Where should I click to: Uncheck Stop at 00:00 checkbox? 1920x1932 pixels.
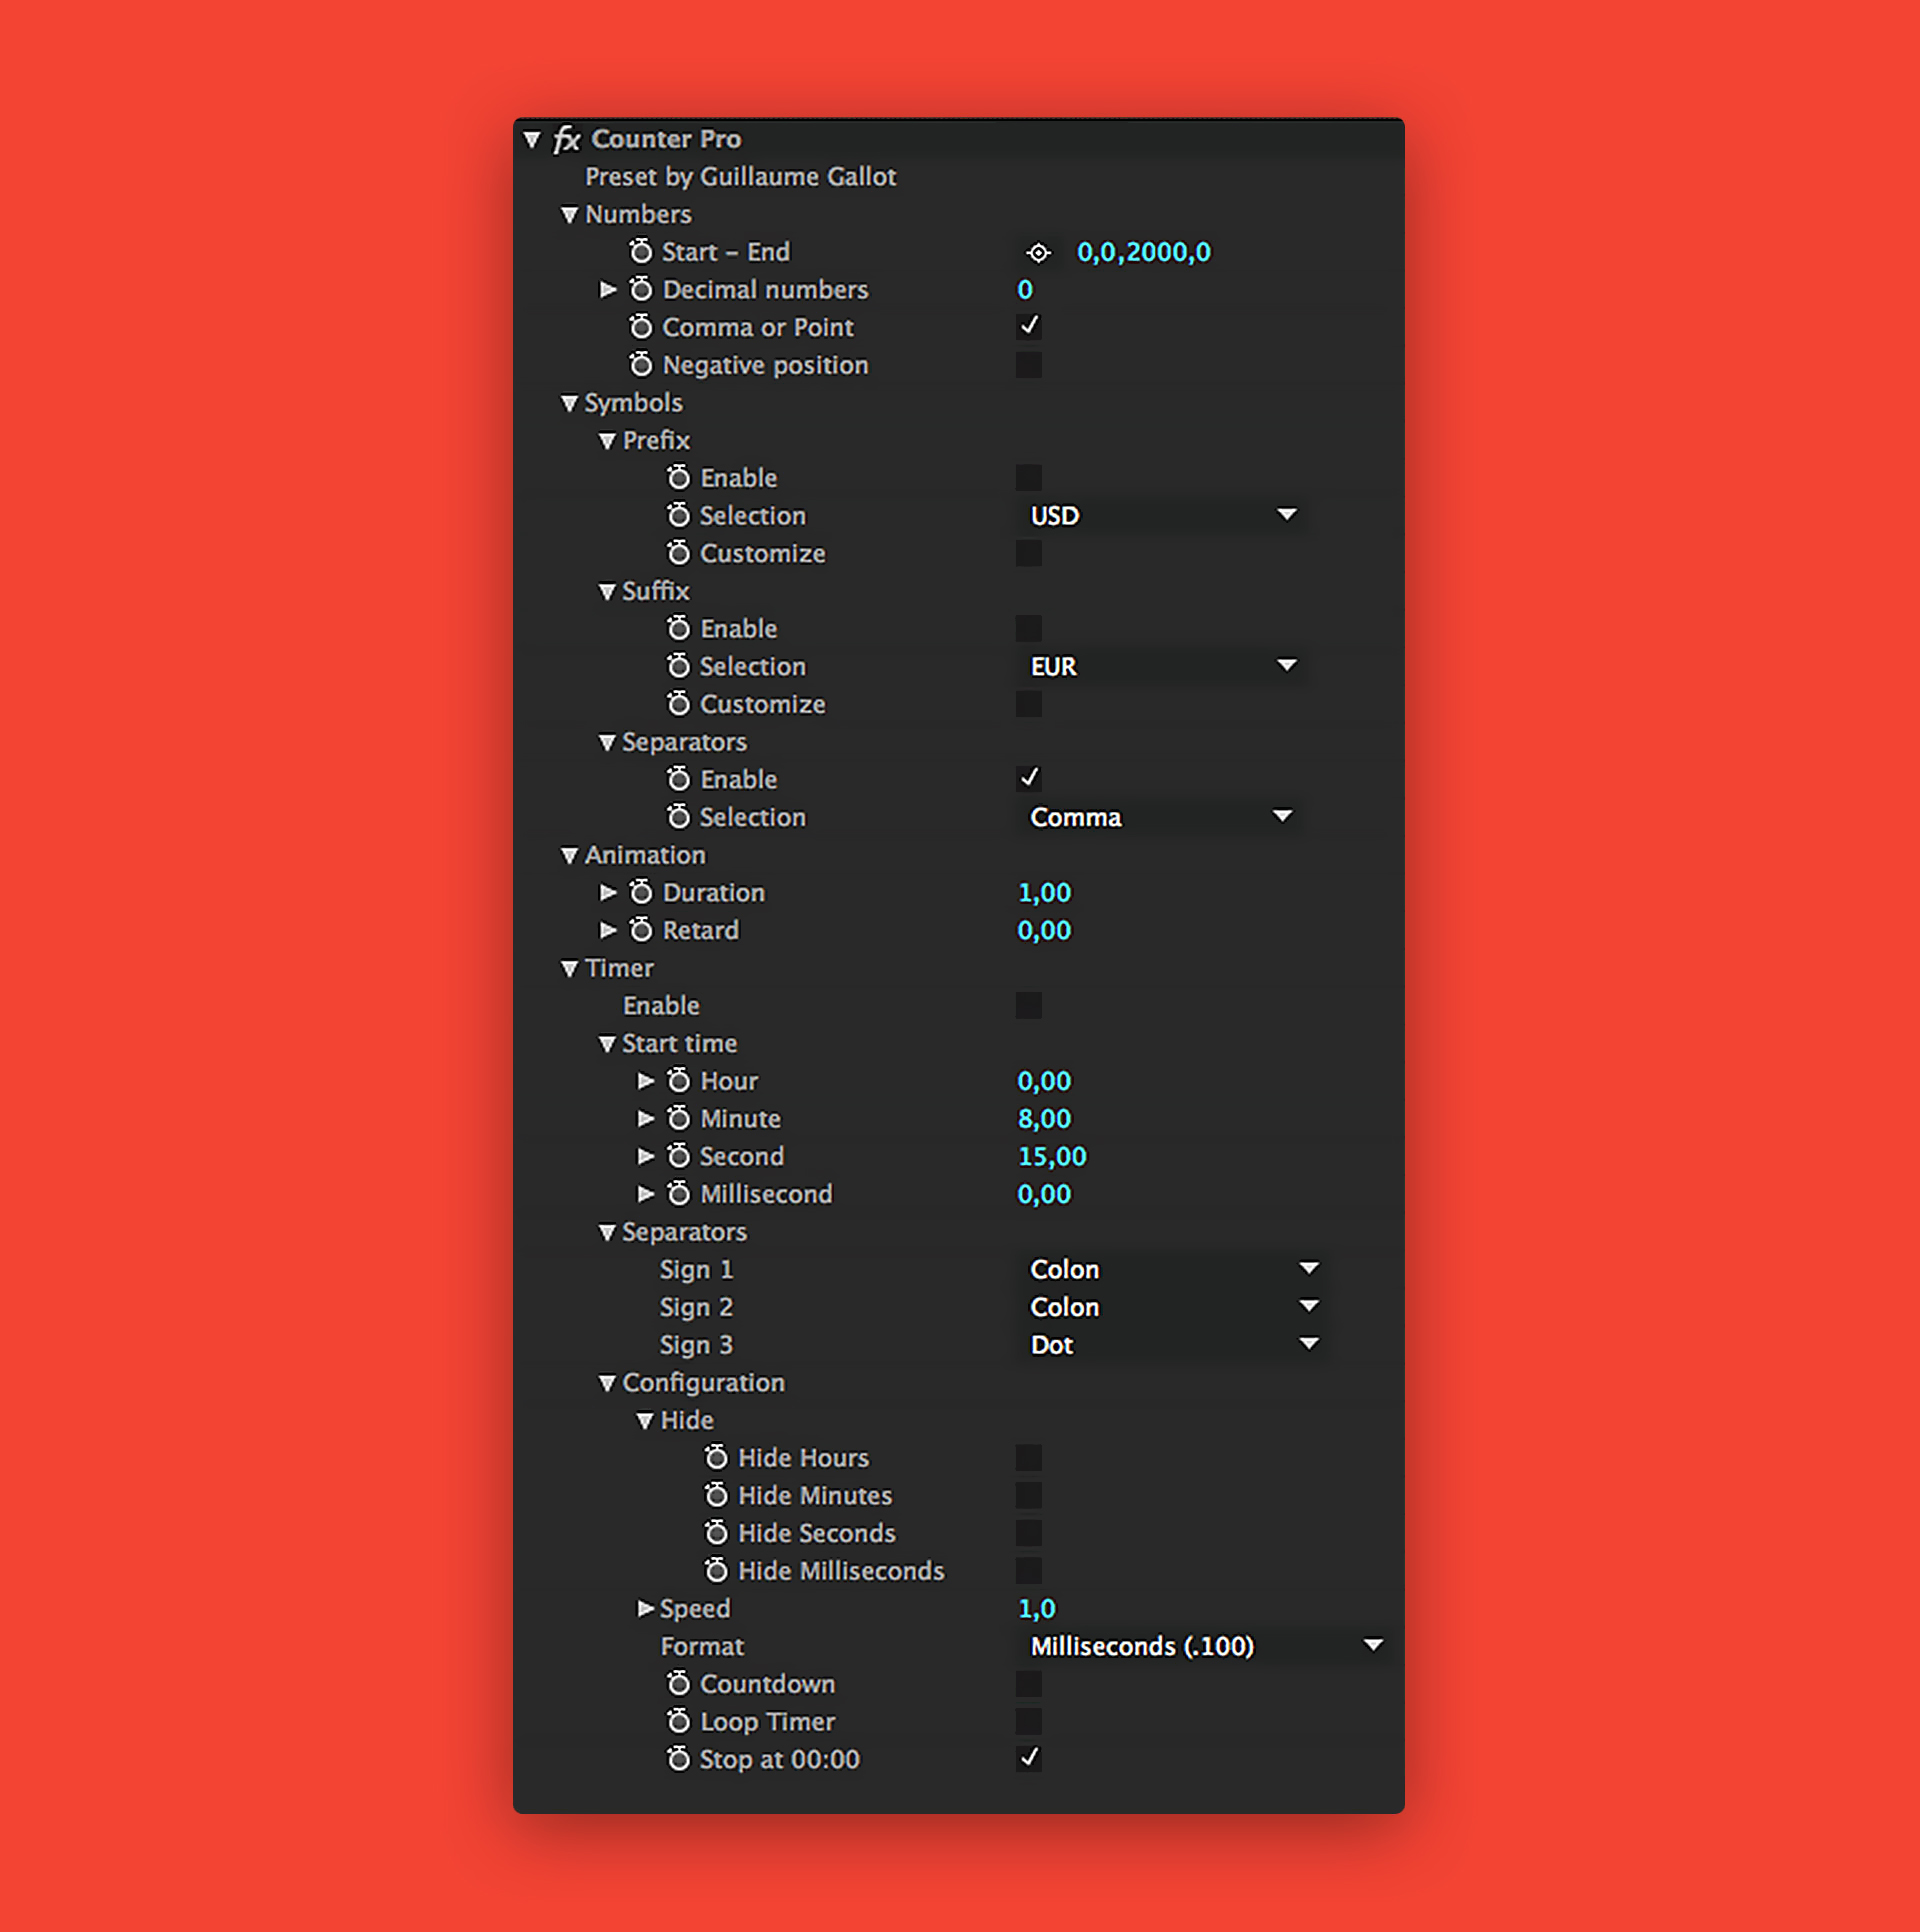tap(1028, 1758)
